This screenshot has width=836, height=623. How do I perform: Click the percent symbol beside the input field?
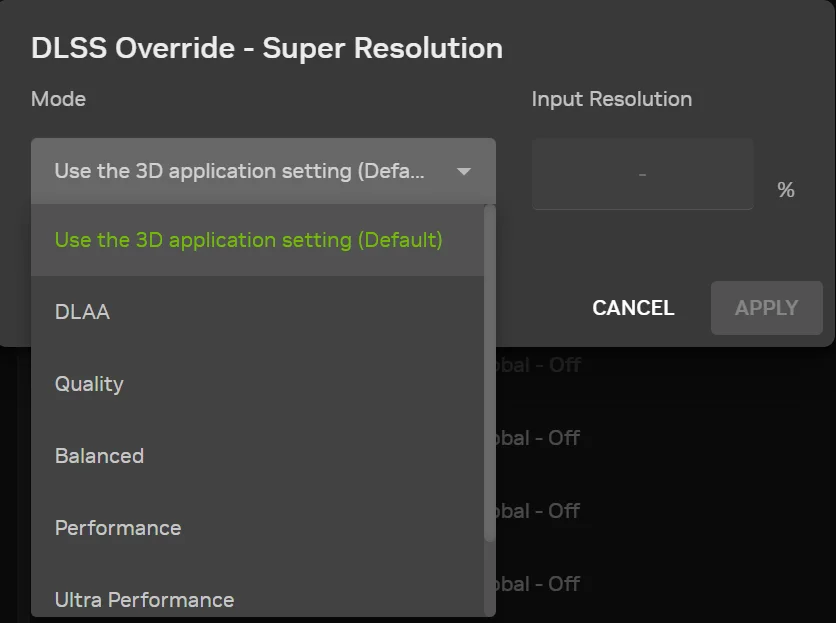point(786,190)
